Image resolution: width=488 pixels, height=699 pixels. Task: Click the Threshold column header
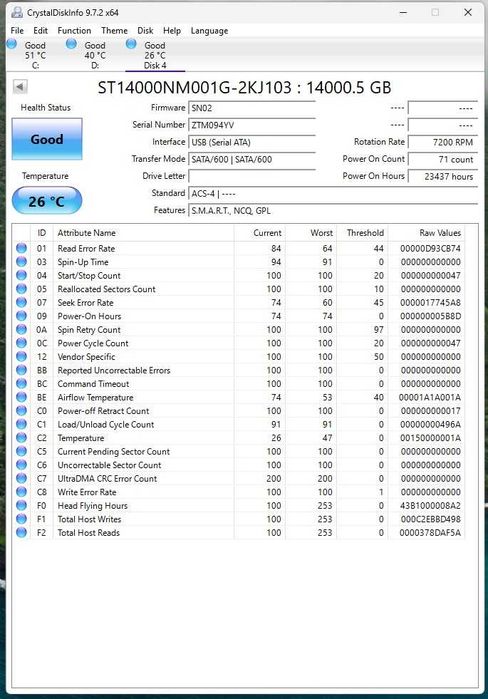point(362,233)
